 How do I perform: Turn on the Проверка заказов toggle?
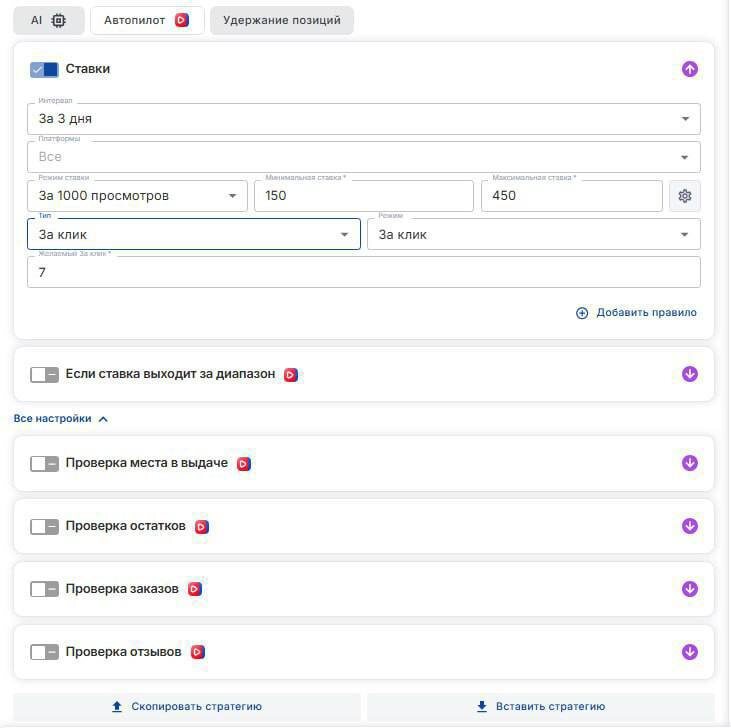[x=44, y=589]
